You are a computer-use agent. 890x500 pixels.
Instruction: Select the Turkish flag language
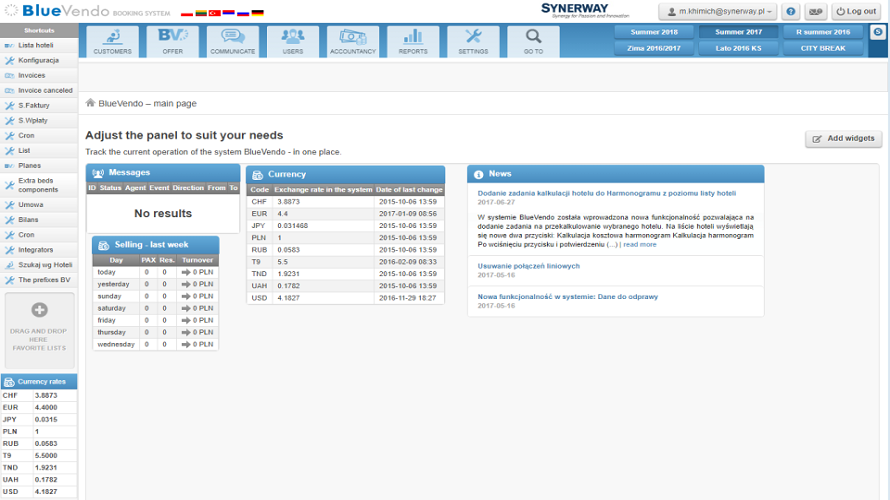(215, 13)
